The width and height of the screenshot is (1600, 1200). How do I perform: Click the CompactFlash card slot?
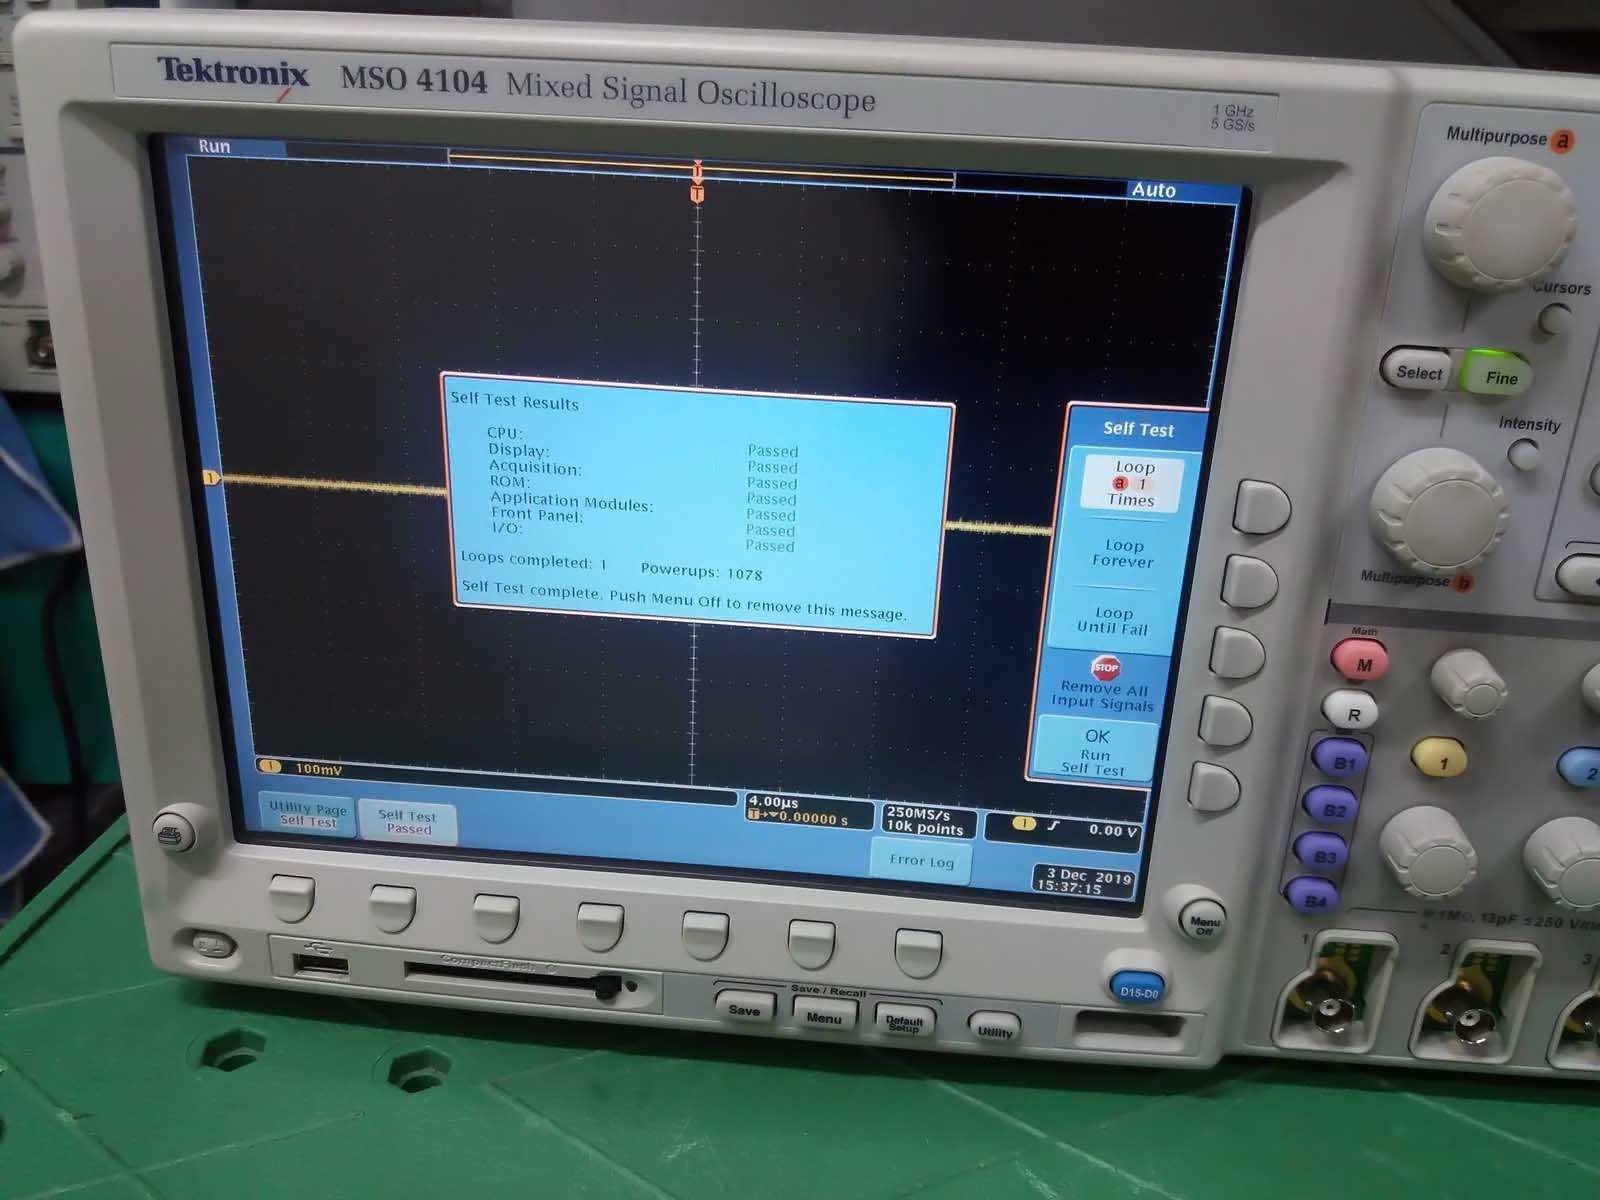click(513, 979)
